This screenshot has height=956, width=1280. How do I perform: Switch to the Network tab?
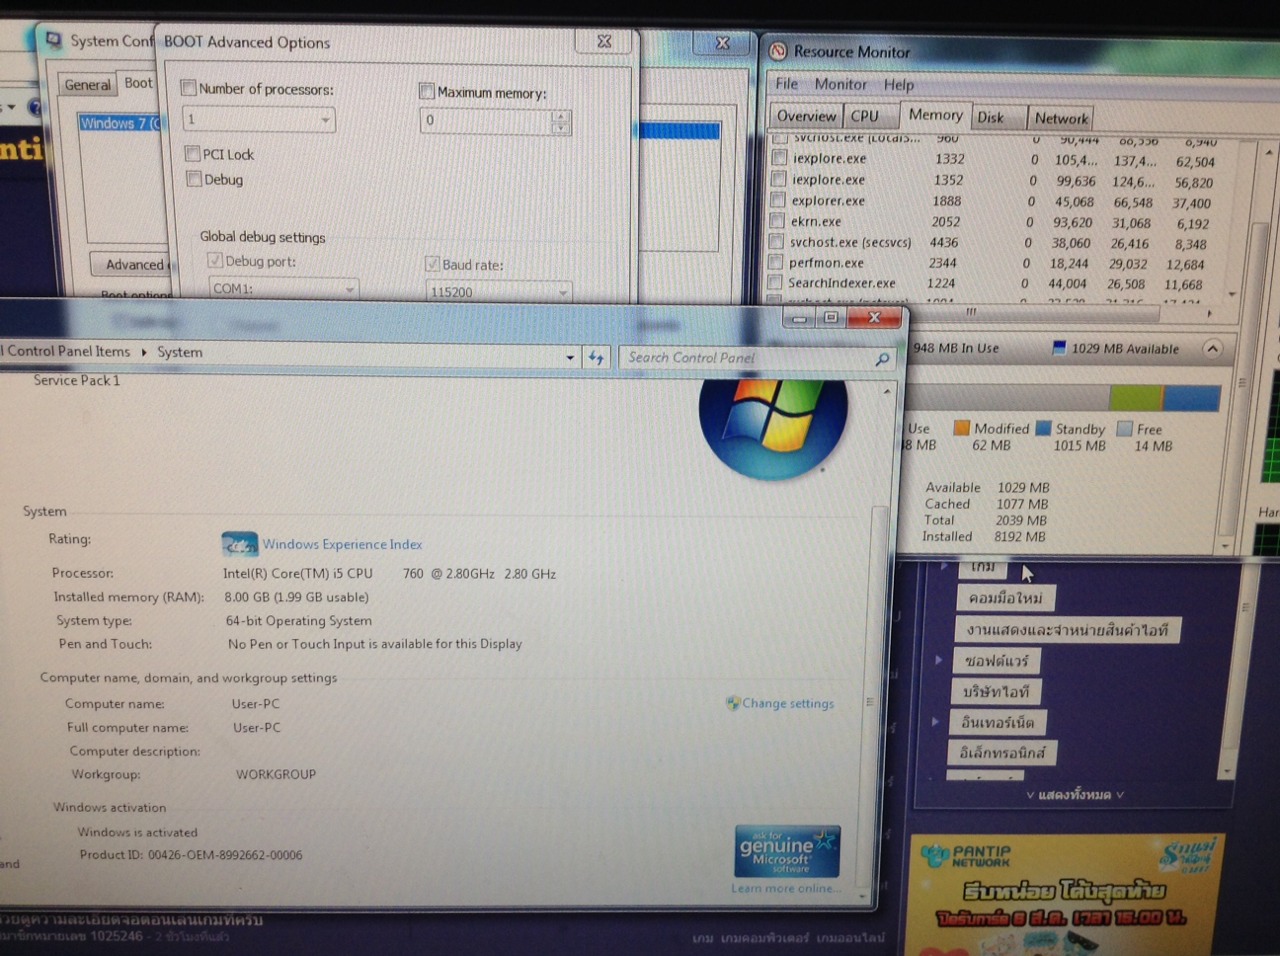coord(1061,118)
